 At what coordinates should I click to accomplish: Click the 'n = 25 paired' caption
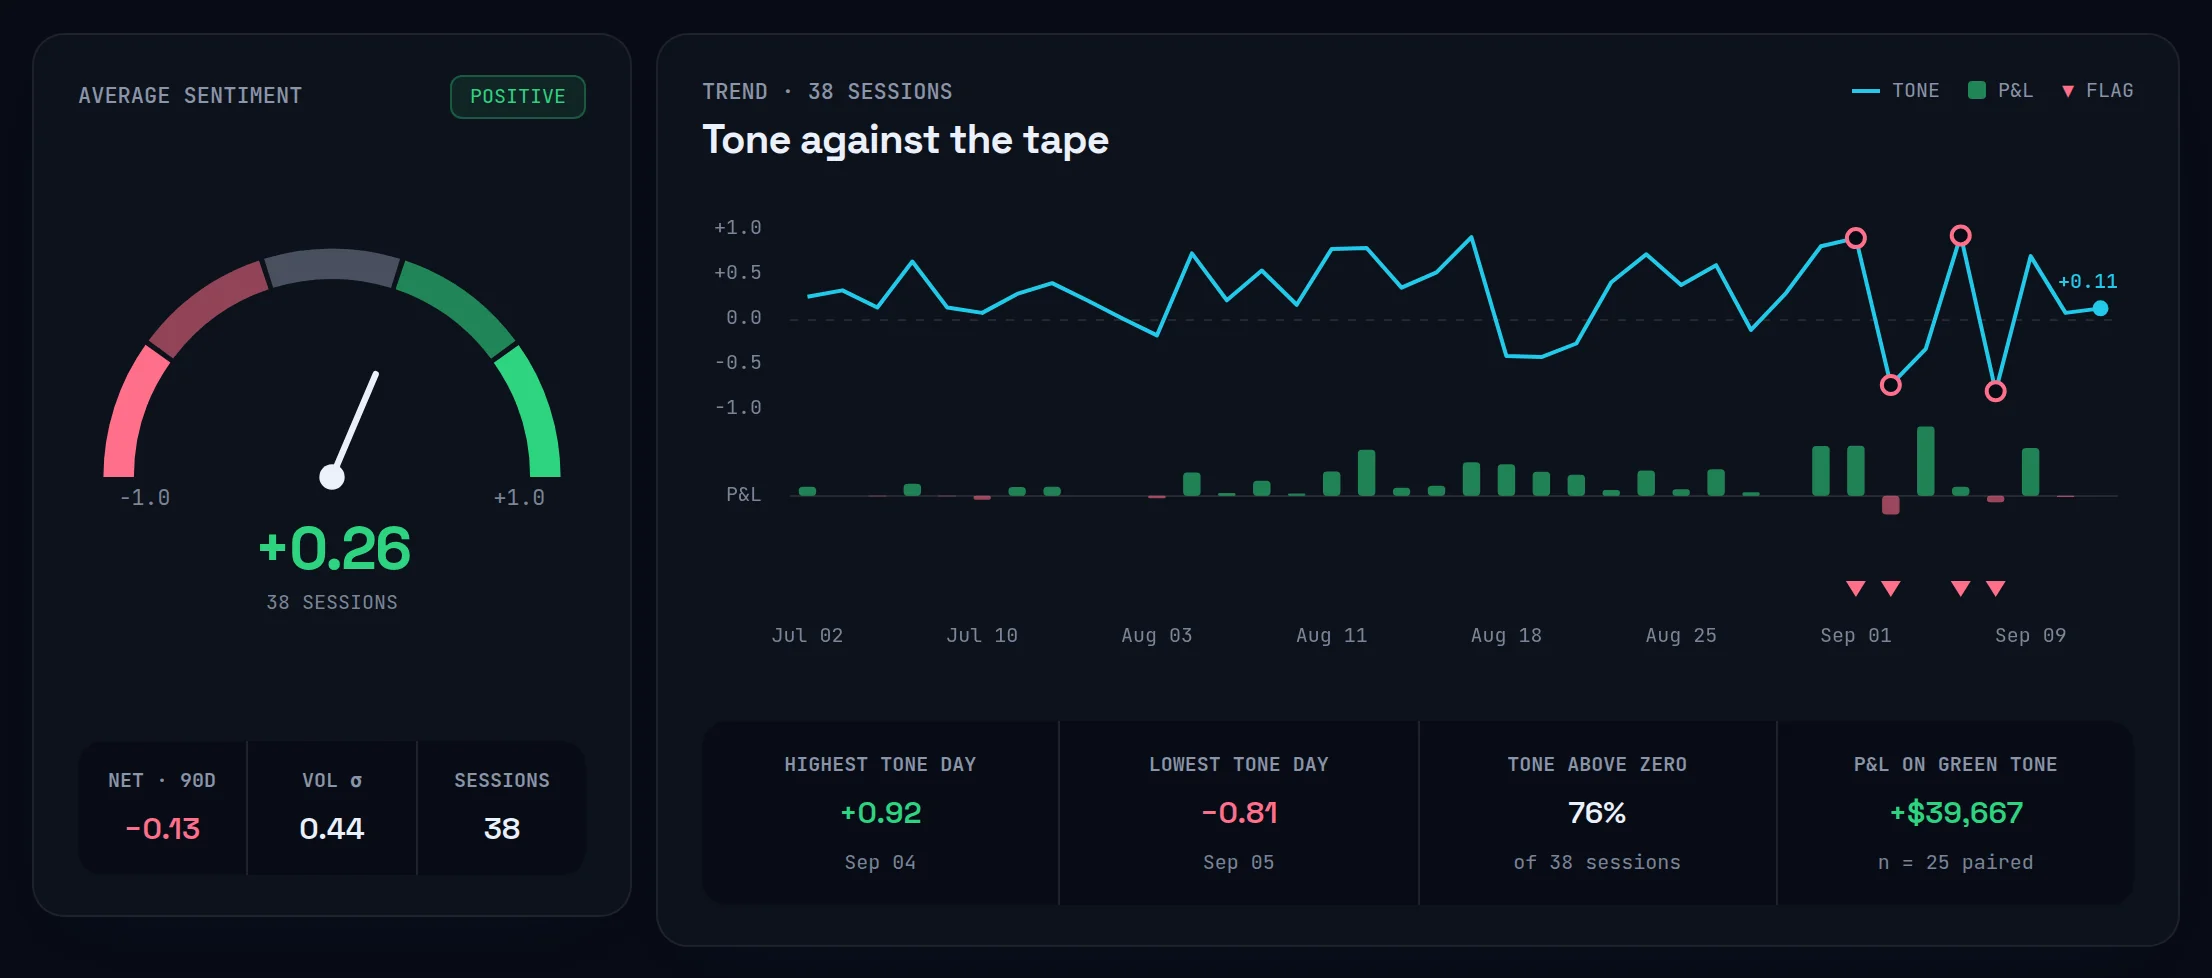(x=1956, y=862)
